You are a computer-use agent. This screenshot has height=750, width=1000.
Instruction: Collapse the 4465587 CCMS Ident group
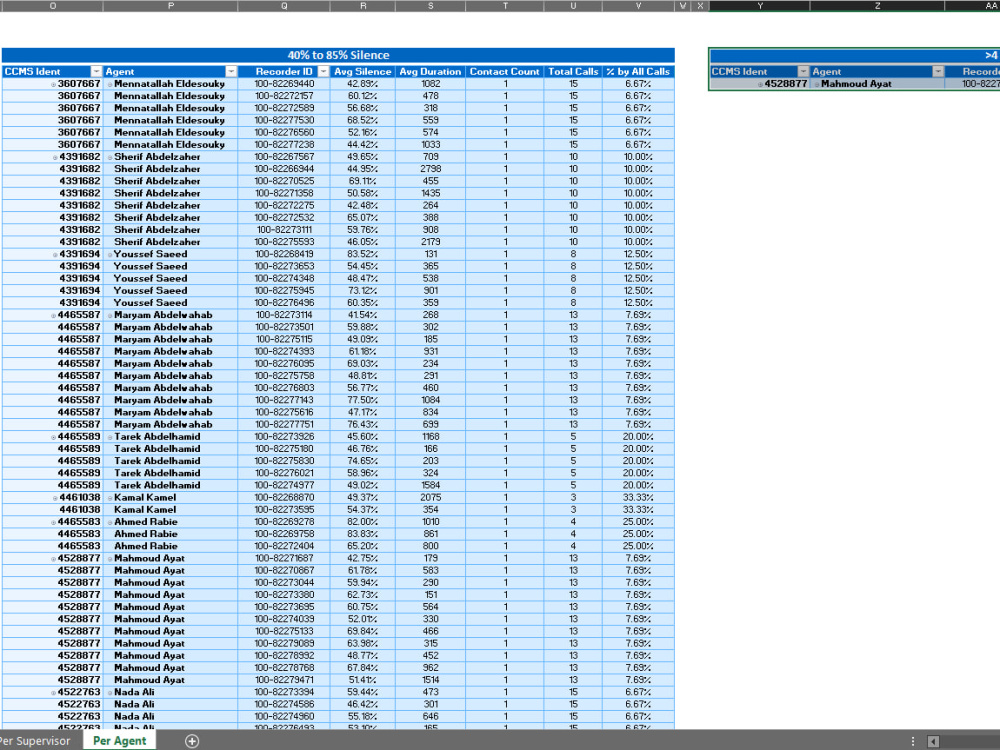(x=54, y=316)
